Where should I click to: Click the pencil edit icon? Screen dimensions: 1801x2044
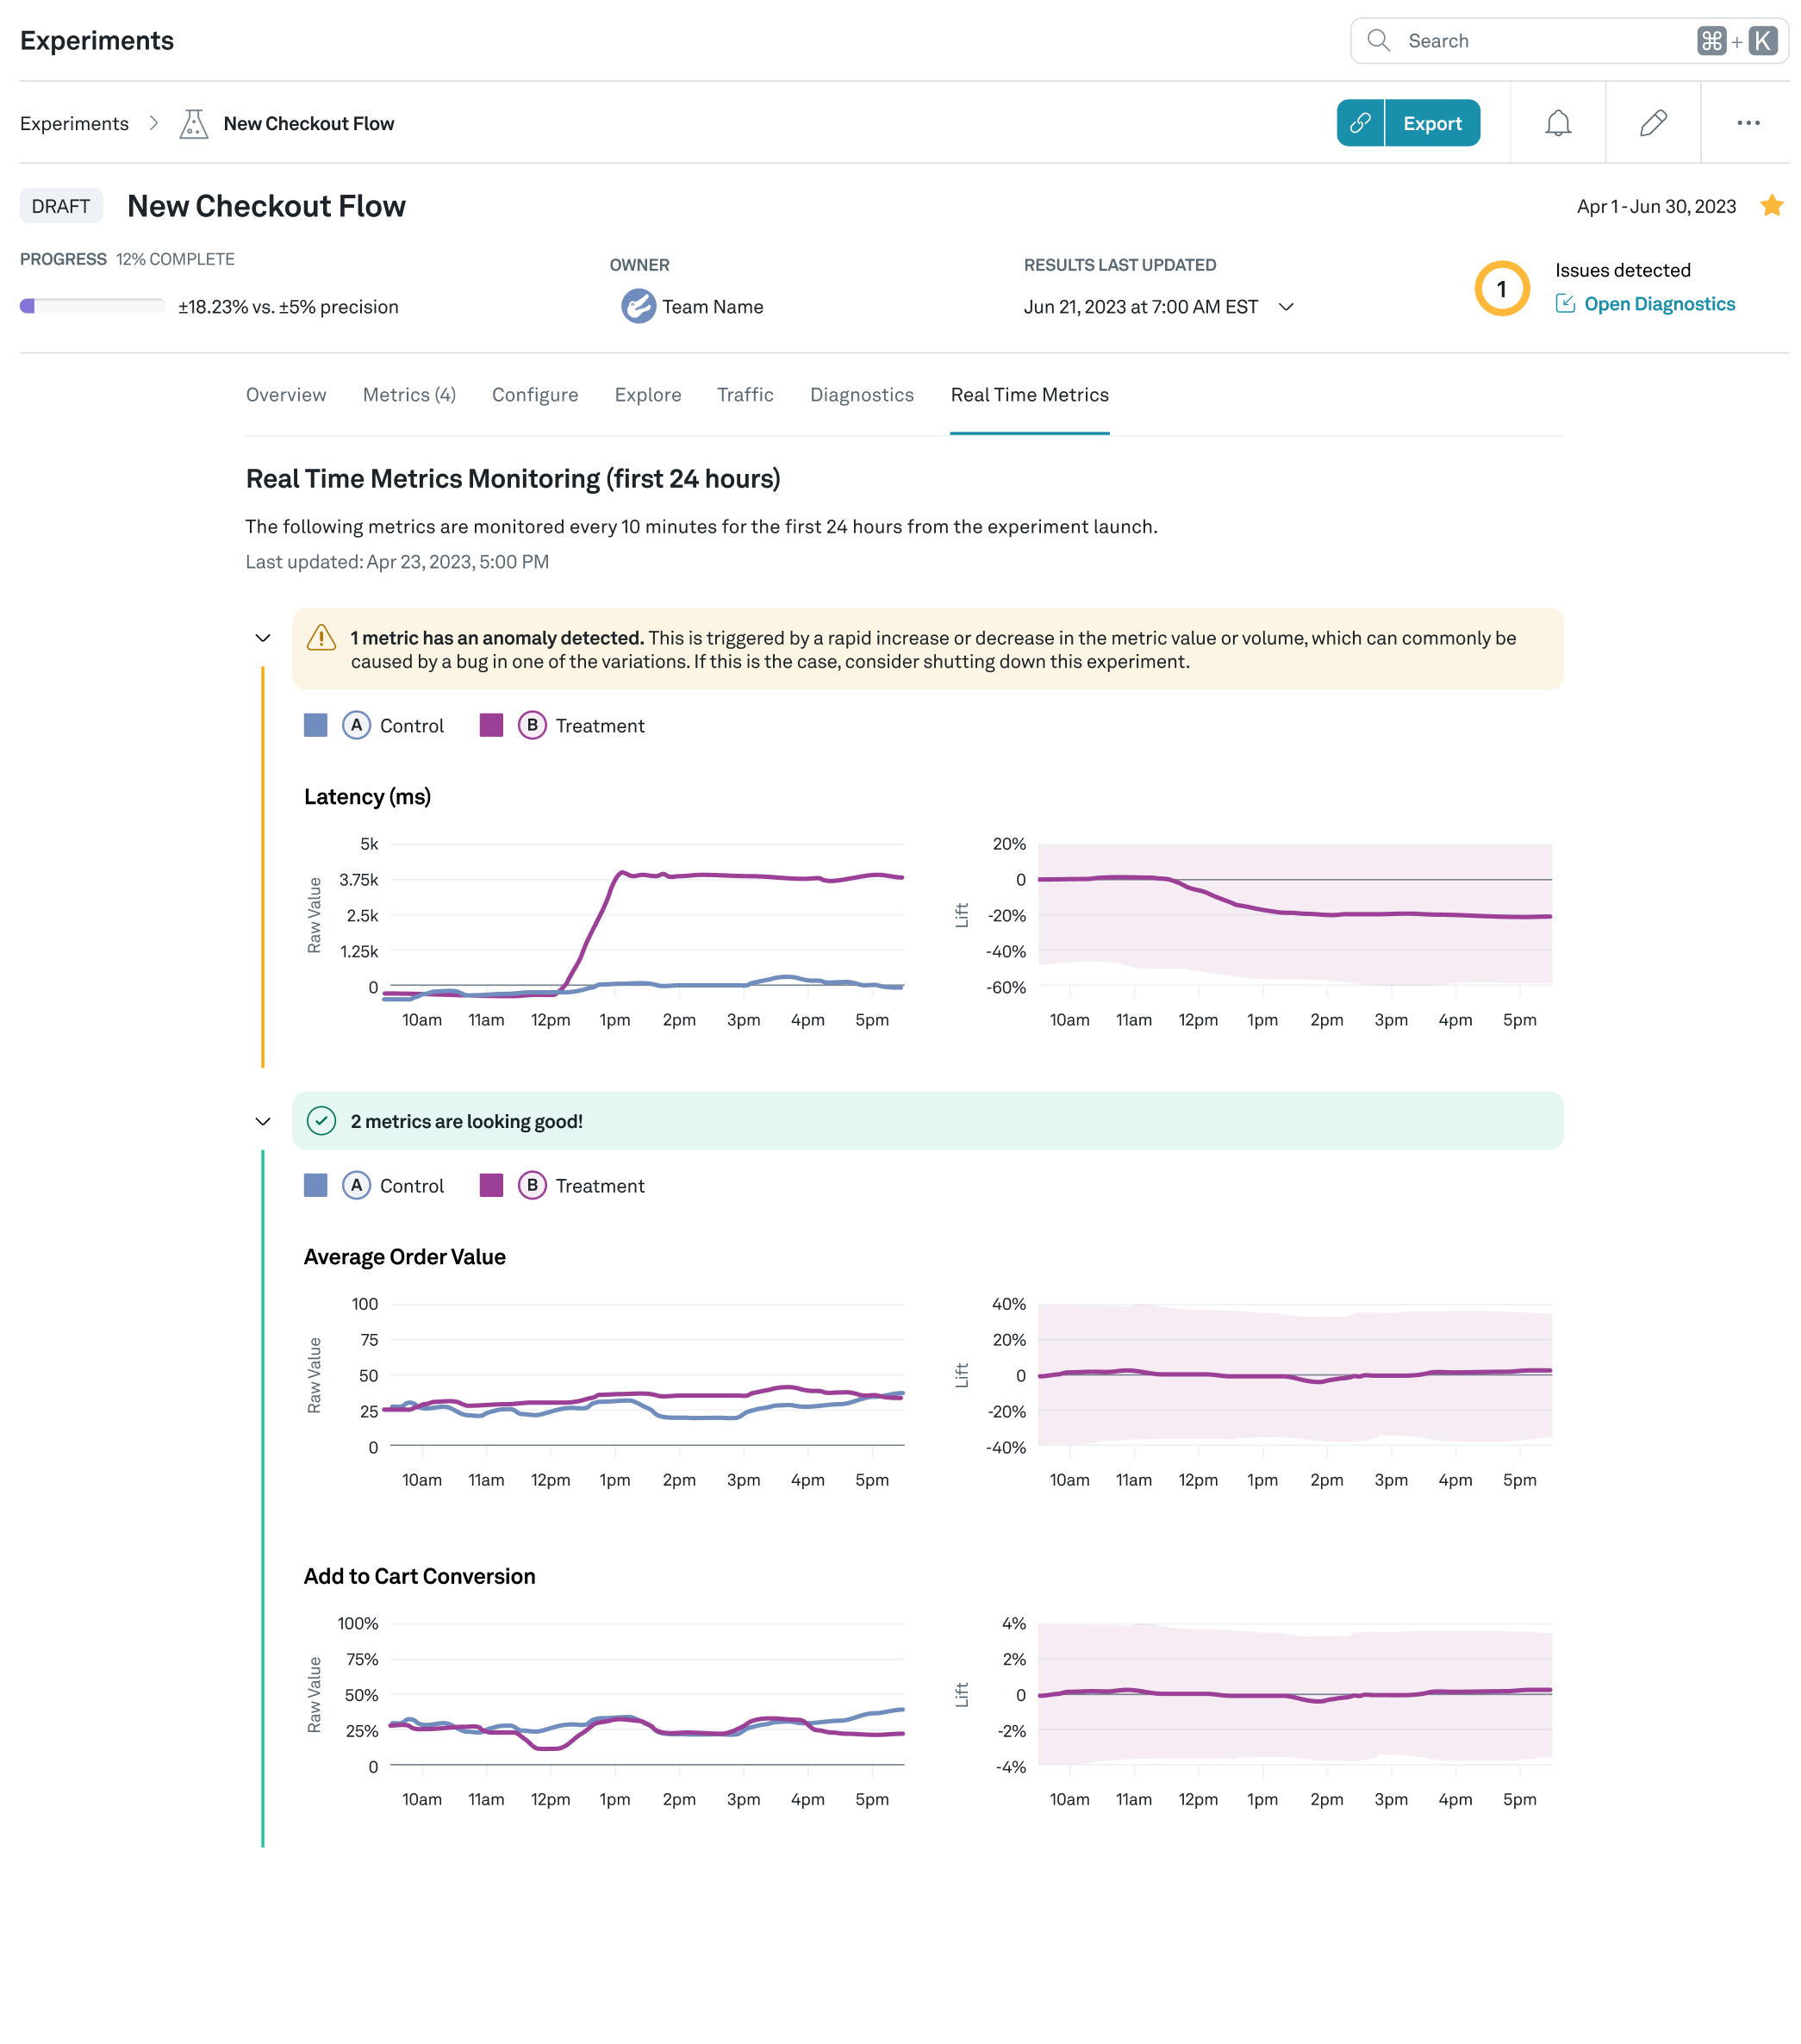point(1653,123)
